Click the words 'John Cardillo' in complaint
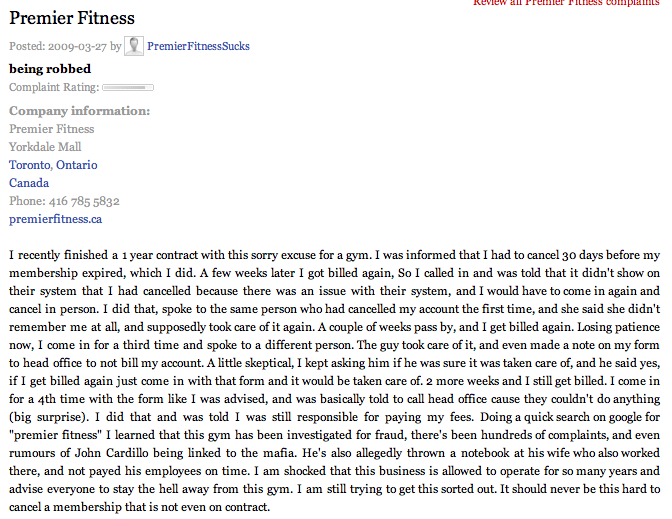Viewport: 672px width, 519px height. click(x=111, y=453)
